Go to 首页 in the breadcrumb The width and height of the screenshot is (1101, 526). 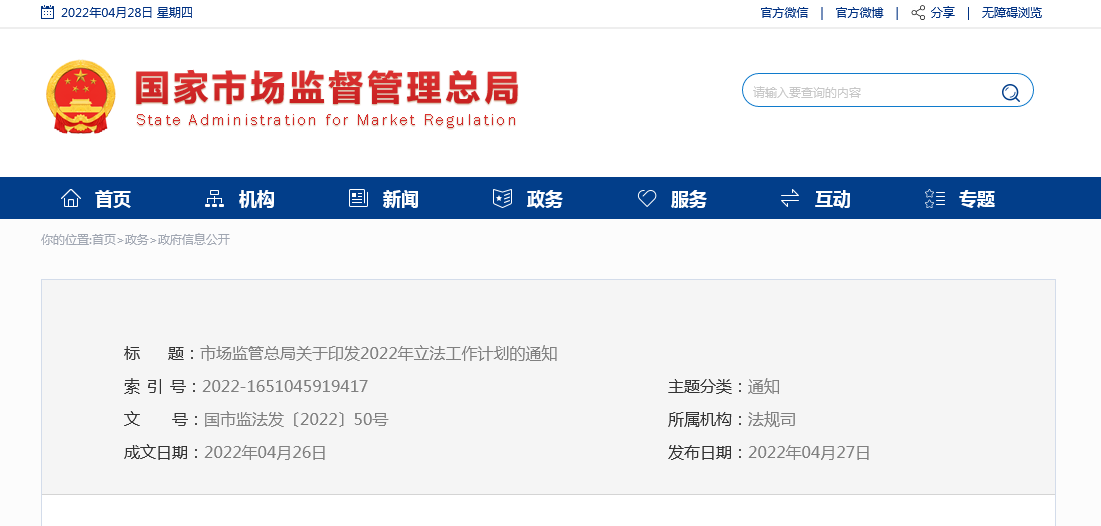pyautogui.click(x=104, y=239)
